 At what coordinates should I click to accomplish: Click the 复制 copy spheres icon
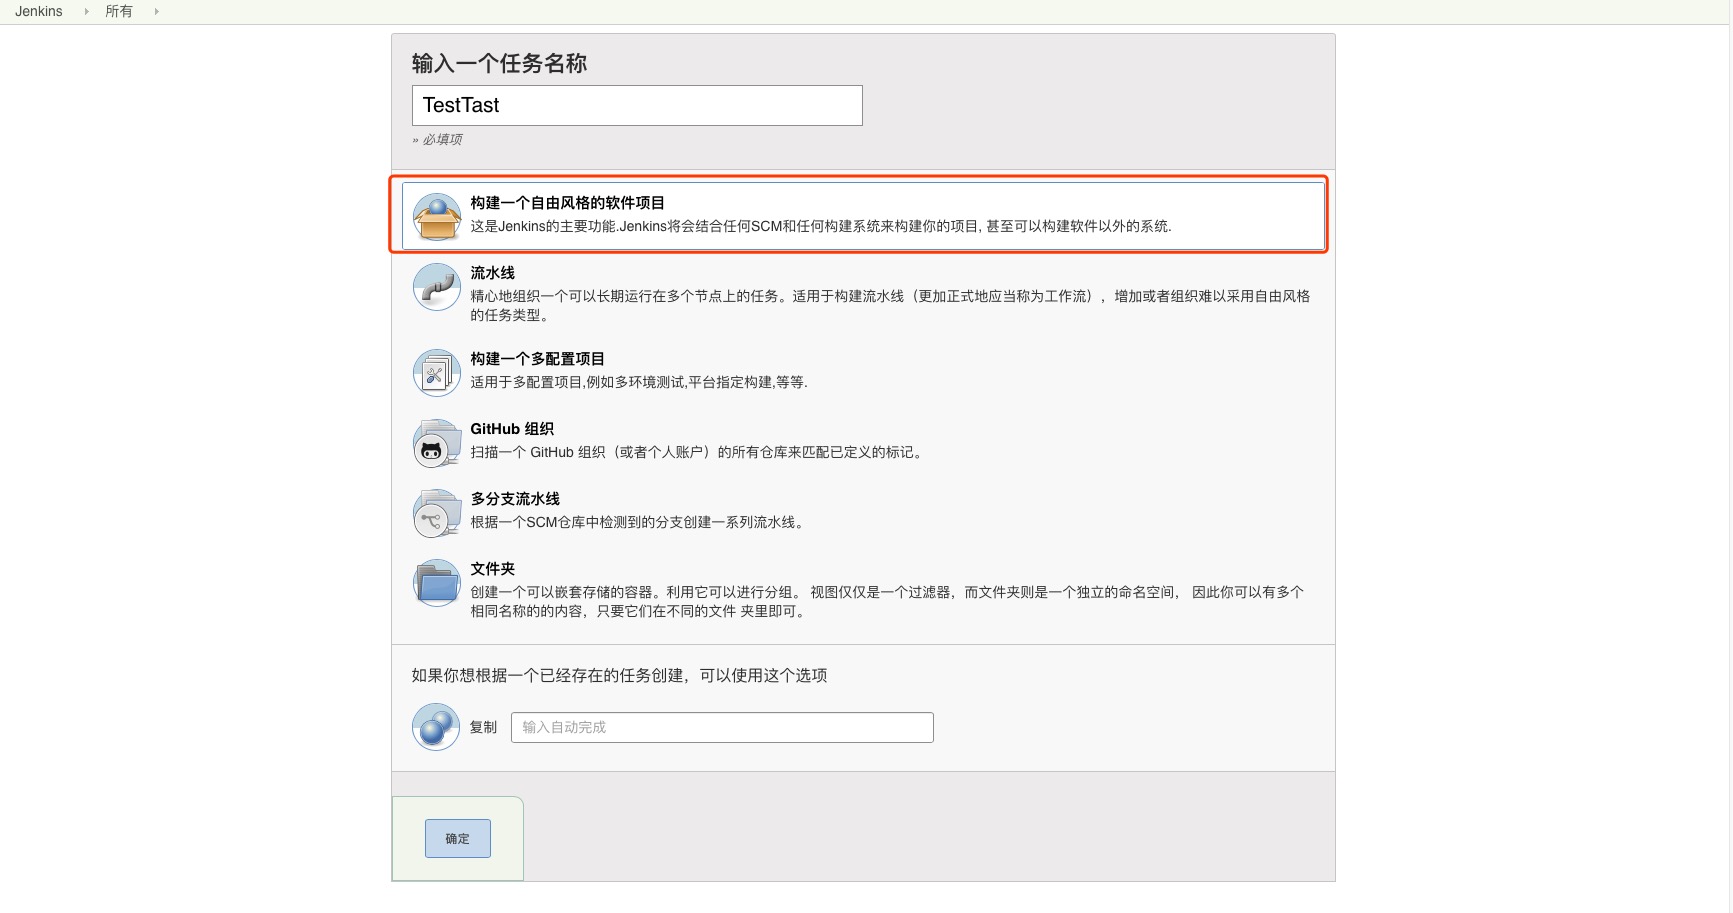(x=436, y=727)
